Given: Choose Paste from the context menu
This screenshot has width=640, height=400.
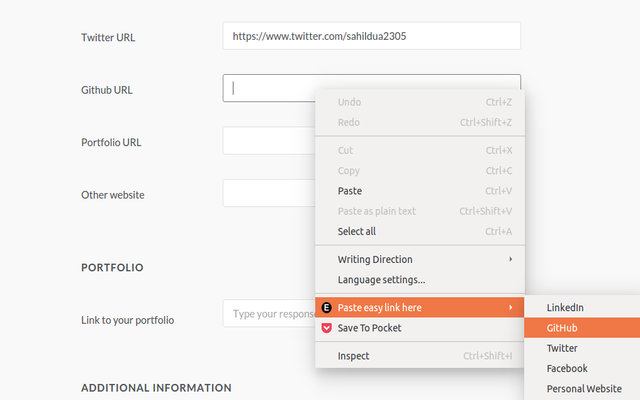Looking at the screenshot, I should [x=420, y=191].
